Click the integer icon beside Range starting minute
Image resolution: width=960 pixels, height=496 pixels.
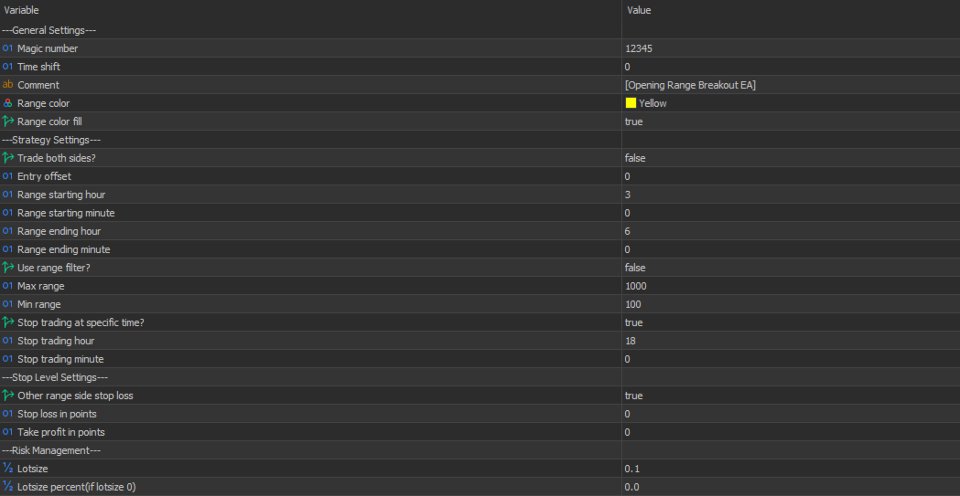(x=7, y=212)
